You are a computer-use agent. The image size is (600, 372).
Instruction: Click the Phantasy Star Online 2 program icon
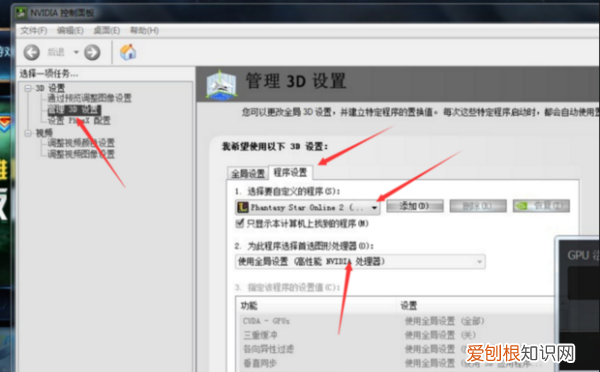click(x=243, y=207)
